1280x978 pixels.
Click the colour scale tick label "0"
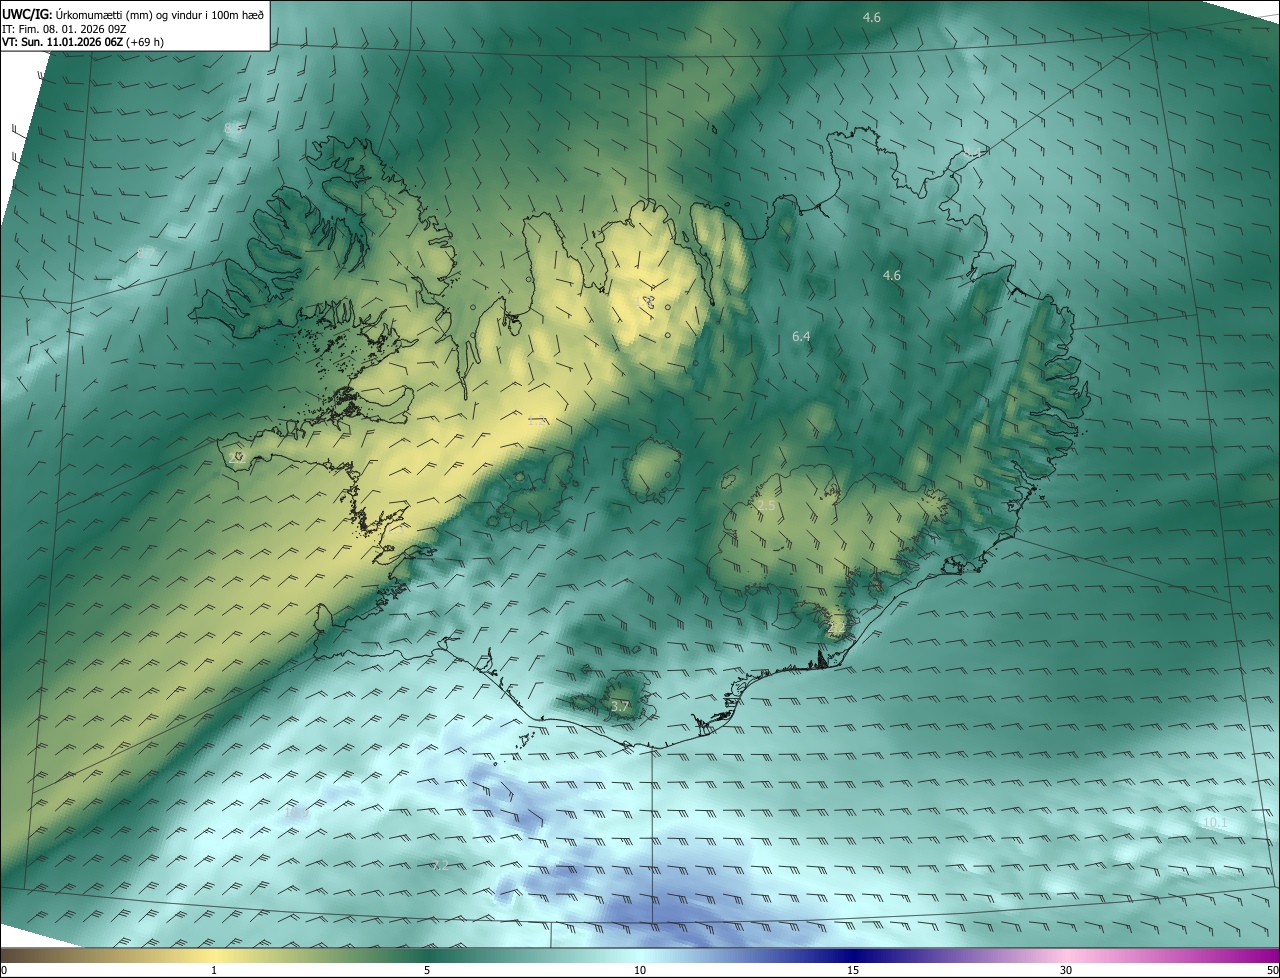click(x=4, y=970)
